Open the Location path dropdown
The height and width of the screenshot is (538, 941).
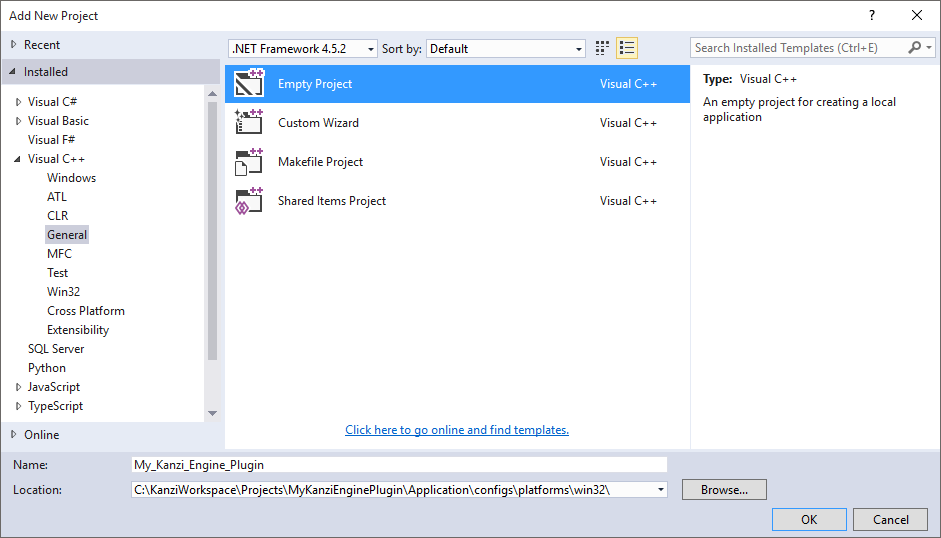[659, 490]
